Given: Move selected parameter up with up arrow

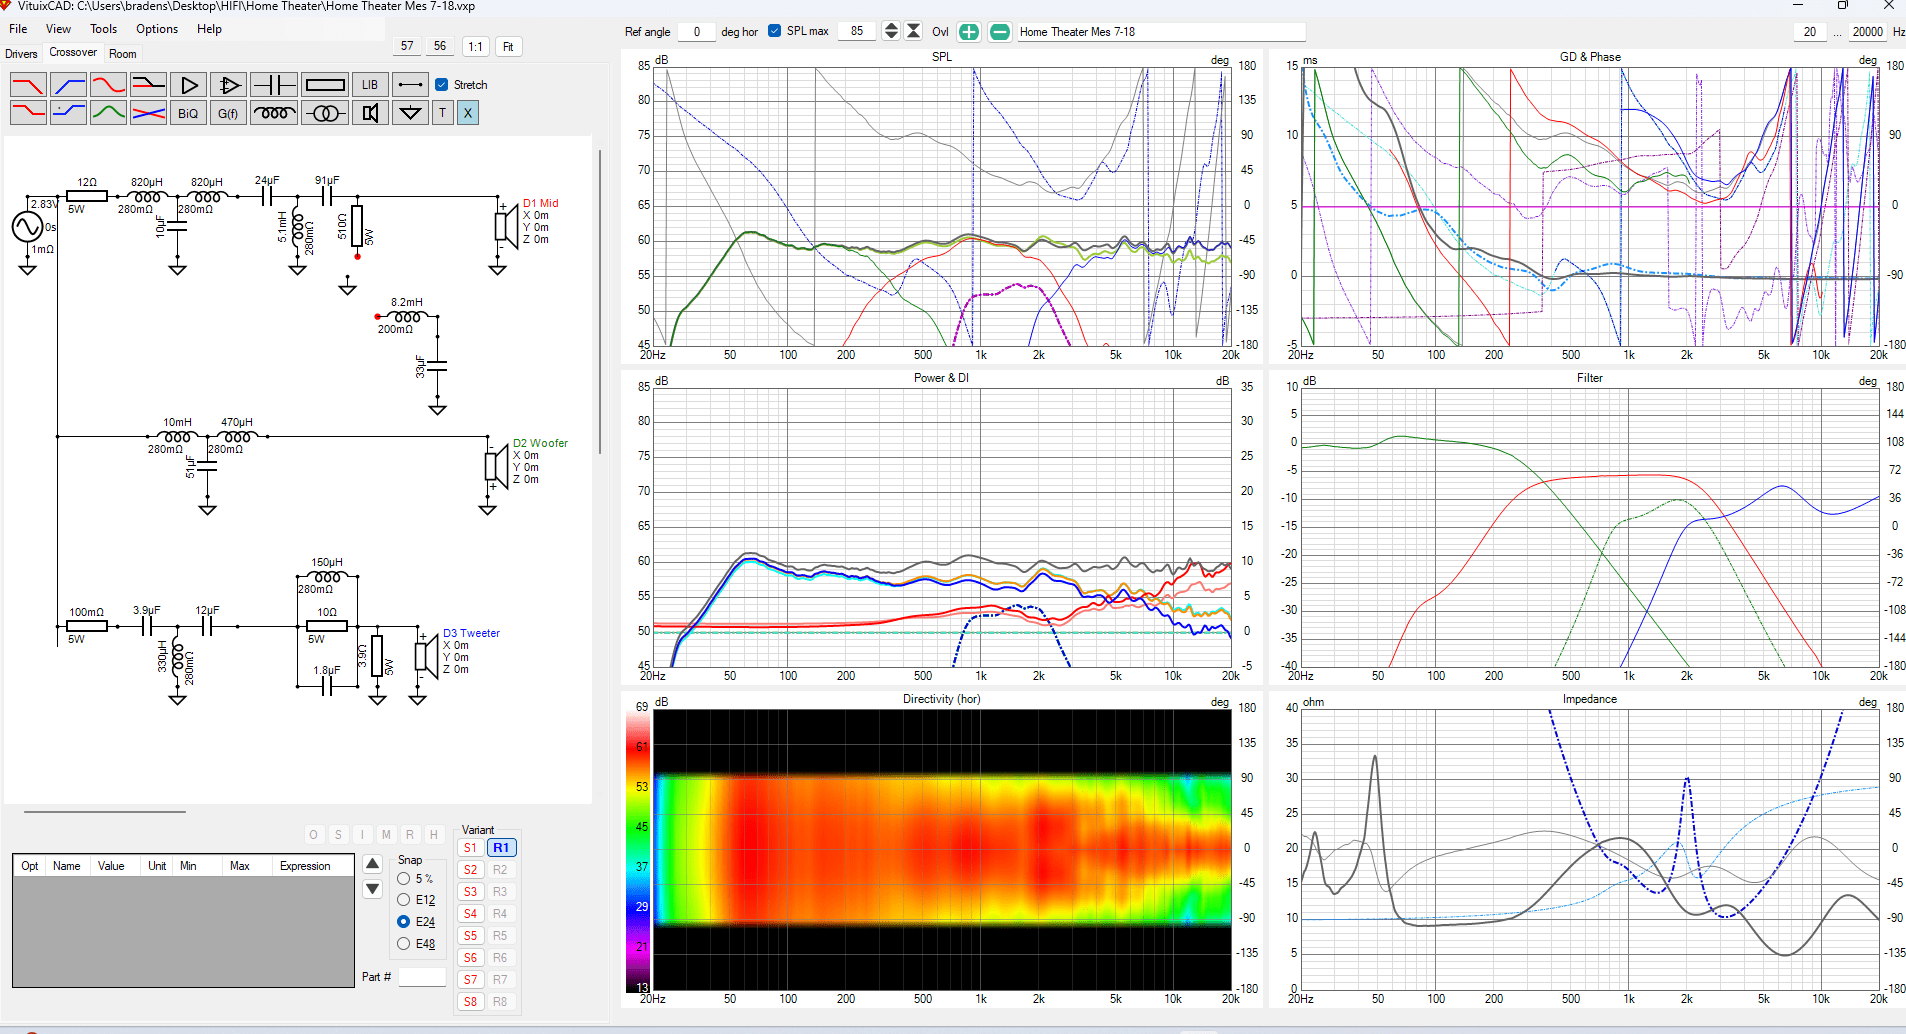Looking at the screenshot, I should tap(373, 864).
